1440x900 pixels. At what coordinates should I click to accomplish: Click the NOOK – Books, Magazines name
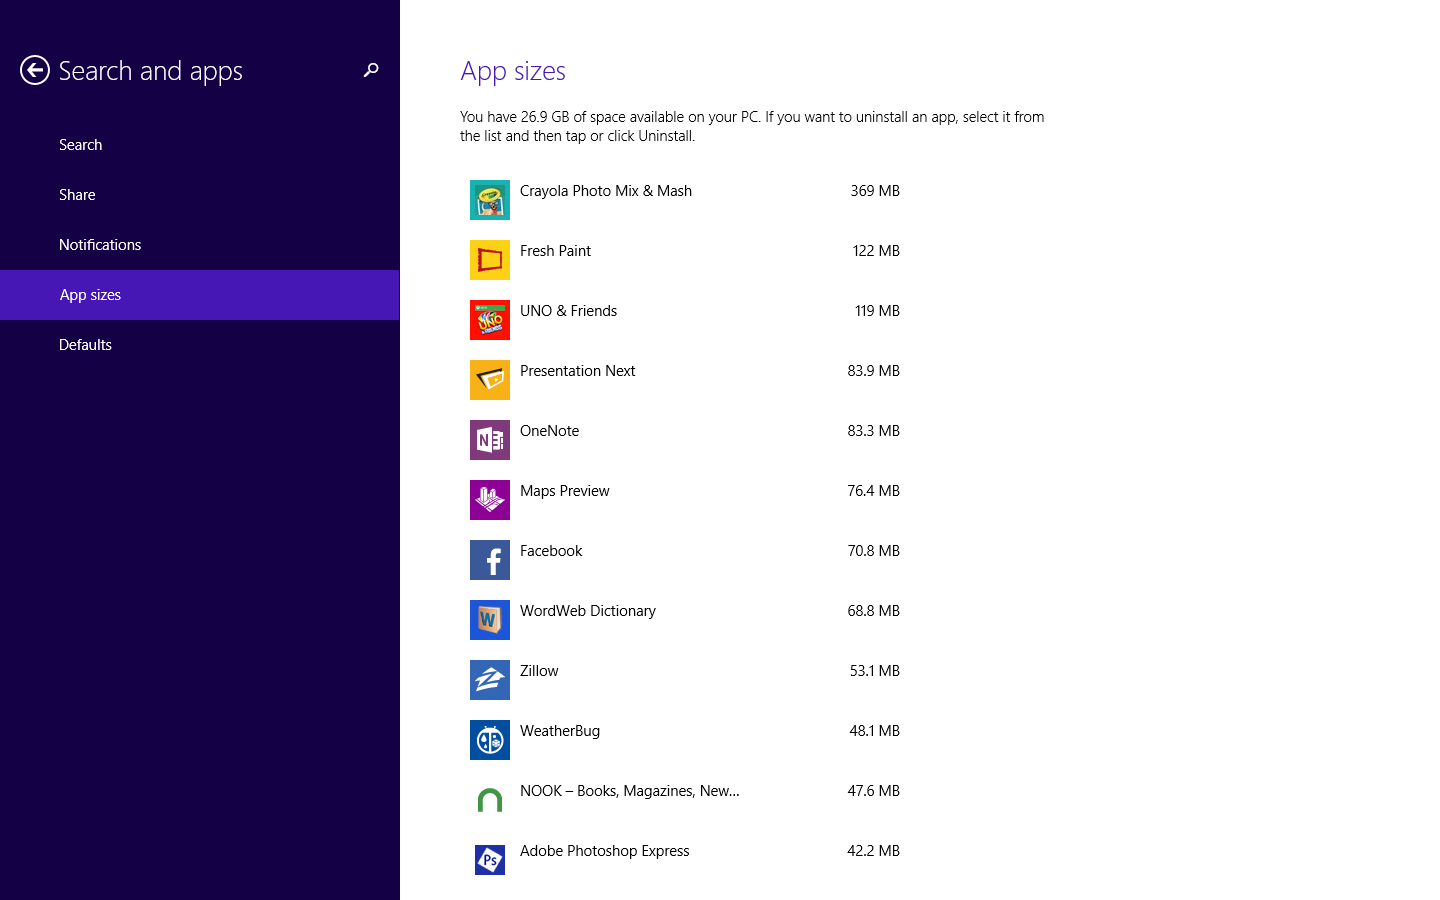tap(630, 791)
